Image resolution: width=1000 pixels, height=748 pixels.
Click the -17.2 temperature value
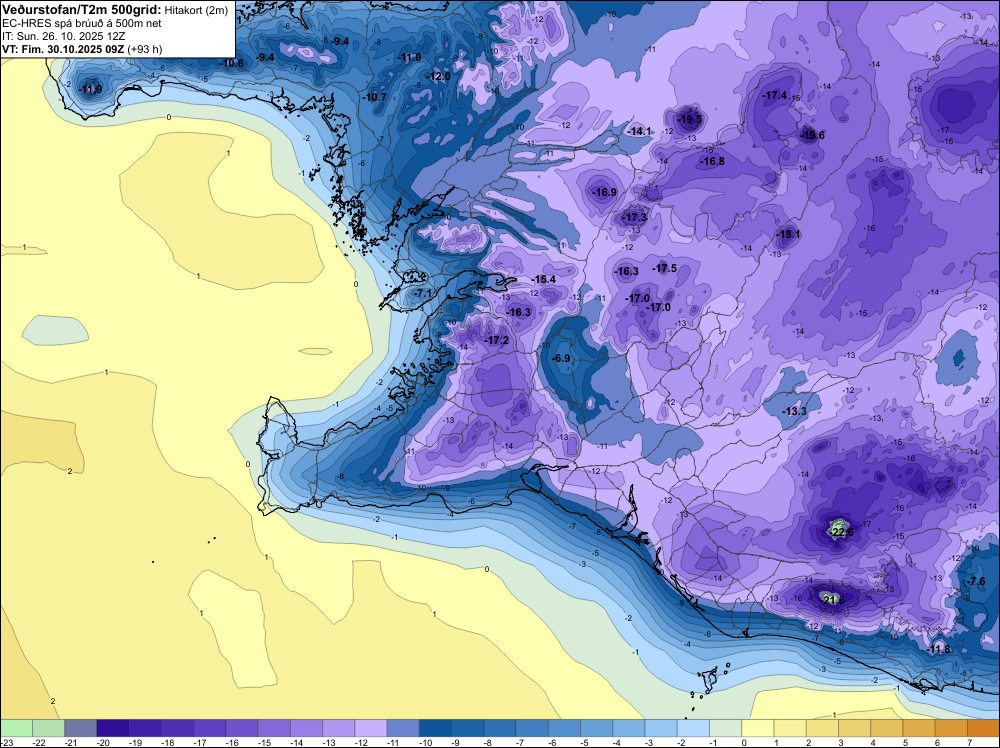(497, 341)
